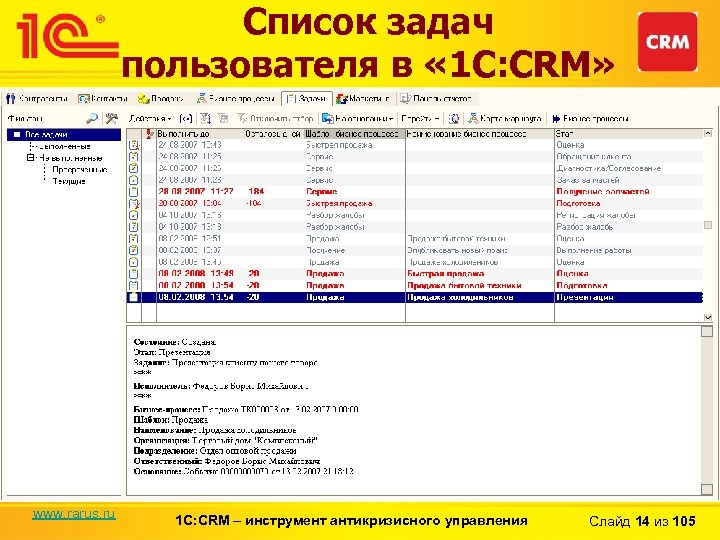
Task: Click task icon of Обращение клиента row
Action: point(133,157)
